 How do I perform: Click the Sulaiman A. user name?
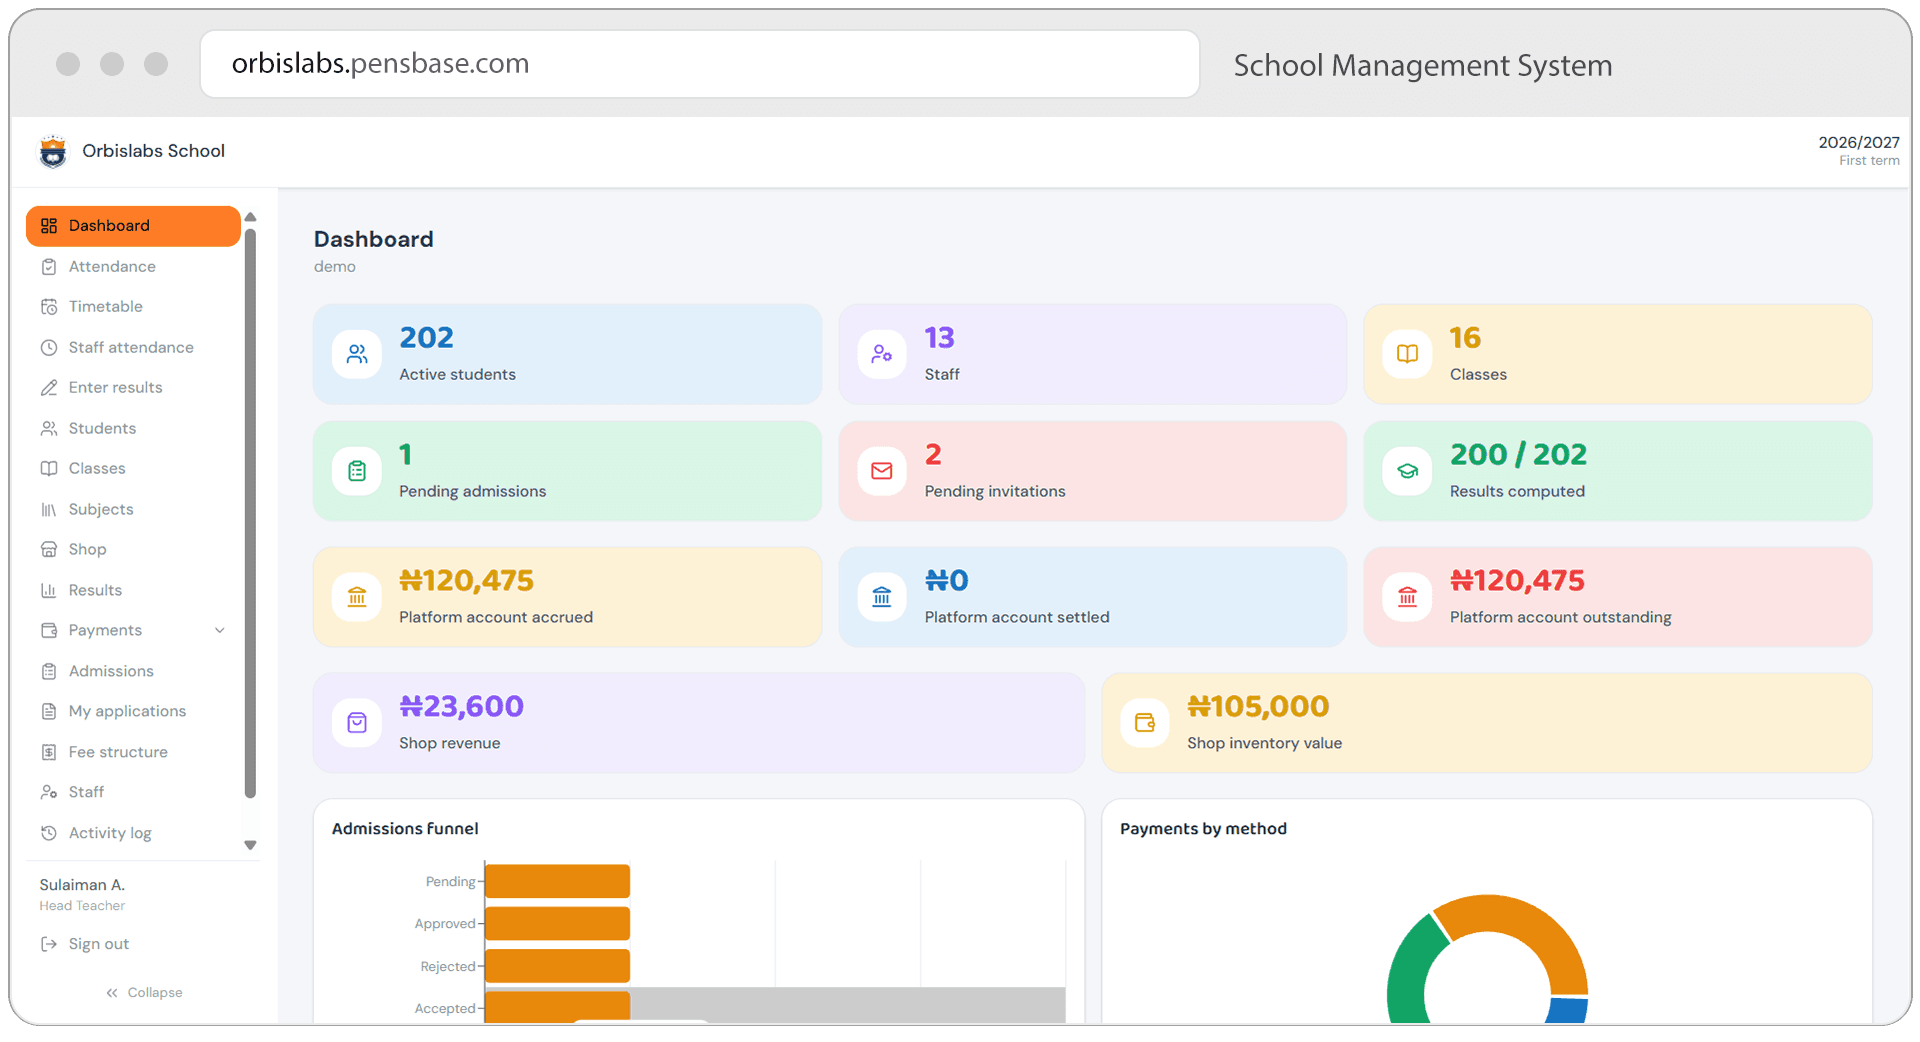[82, 885]
